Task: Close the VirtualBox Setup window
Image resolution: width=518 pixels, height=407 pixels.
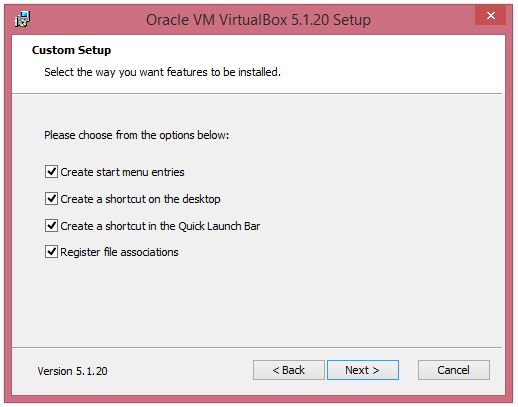Action: pyautogui.click(x=490, y=15)
